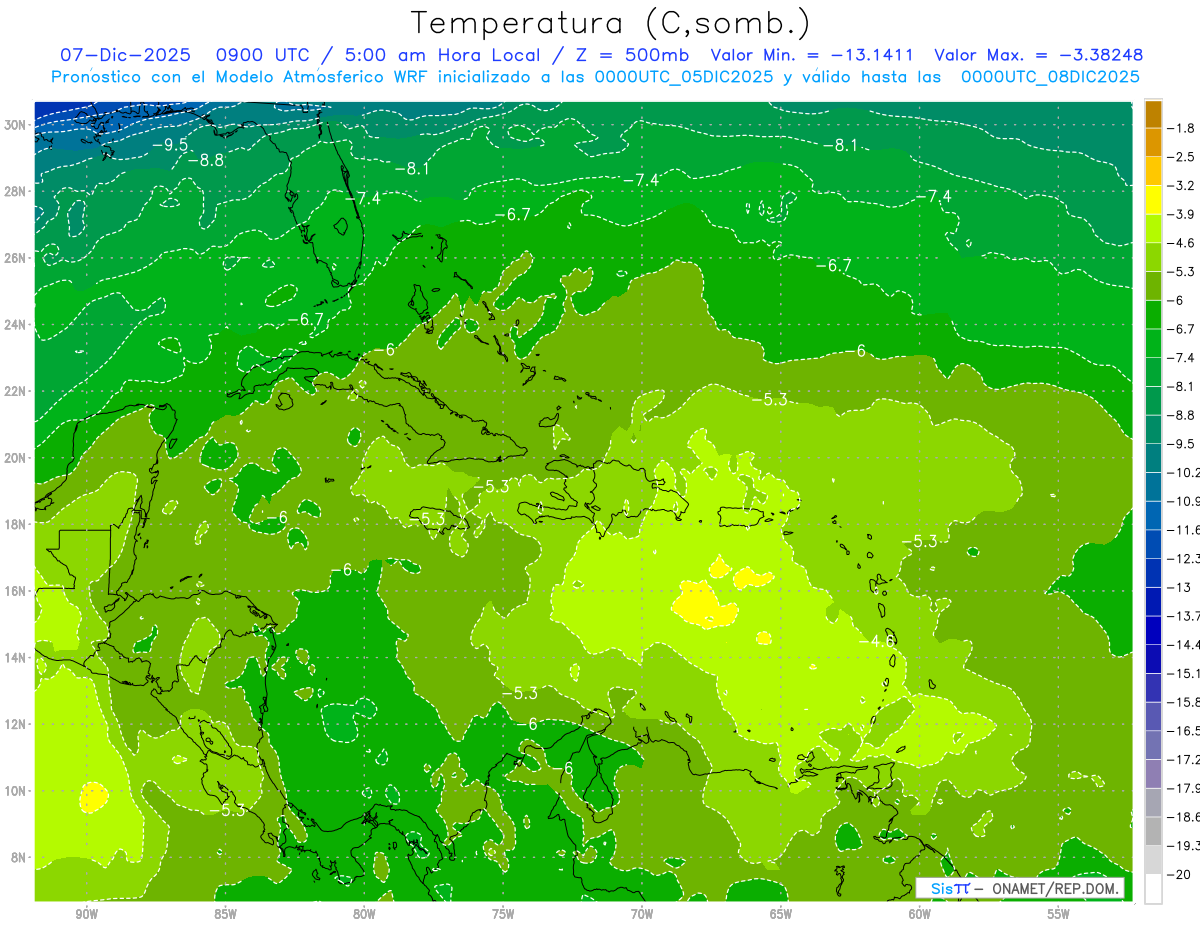The height and width of the screenshot is (927, 1200).
Task: Click the -11.6 color bar label
Action: coord(1184,529)
